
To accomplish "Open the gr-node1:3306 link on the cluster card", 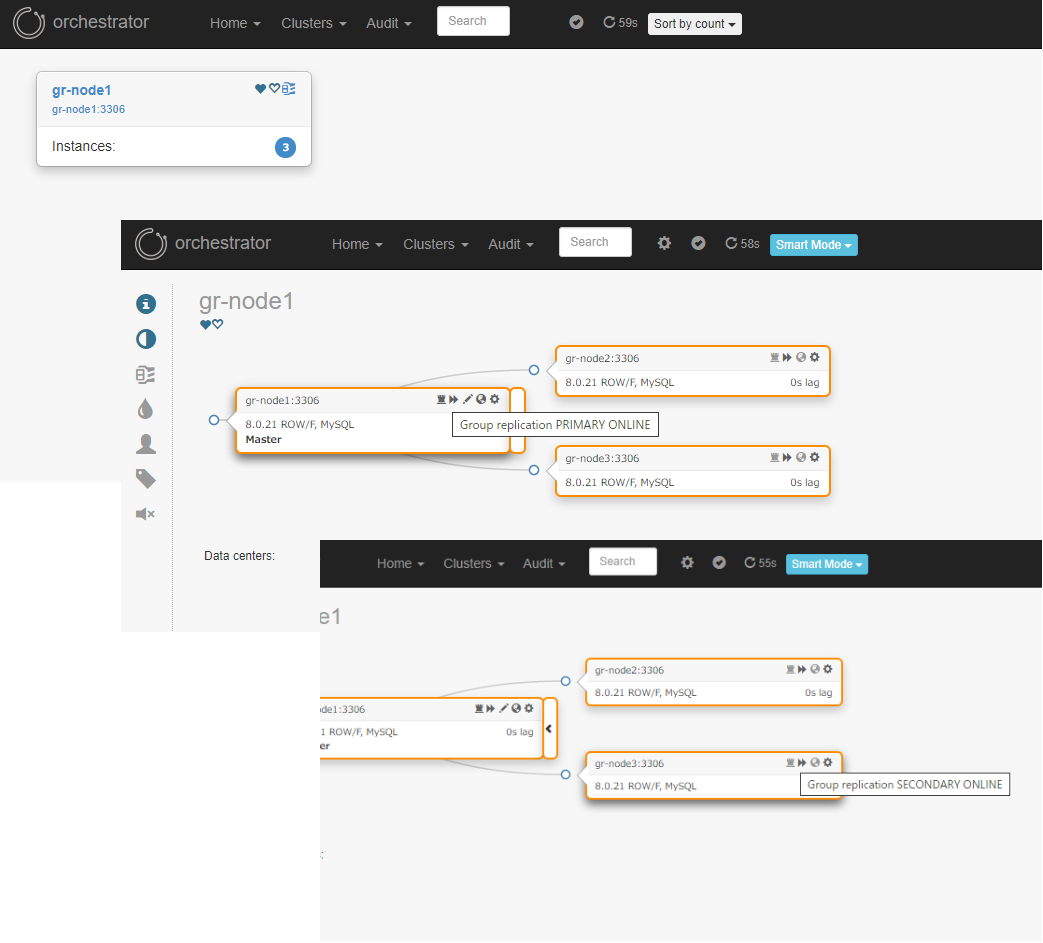I will coord(88,109).
